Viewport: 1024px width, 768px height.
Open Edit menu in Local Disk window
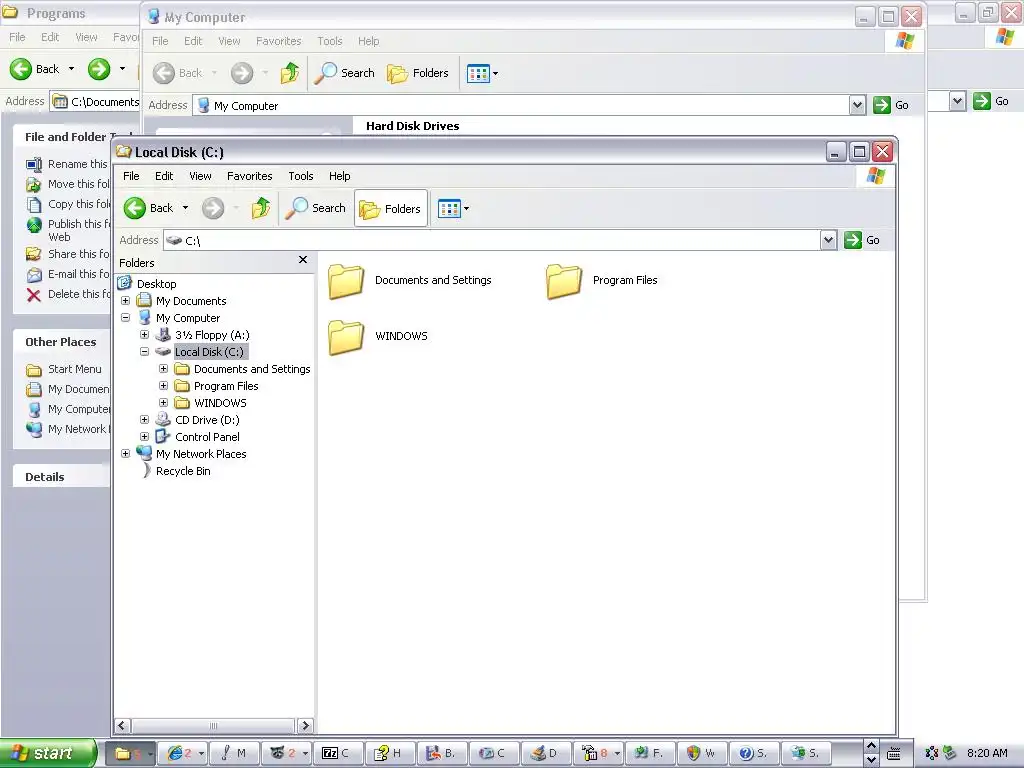pyautogui.click(x=164, y=176)
